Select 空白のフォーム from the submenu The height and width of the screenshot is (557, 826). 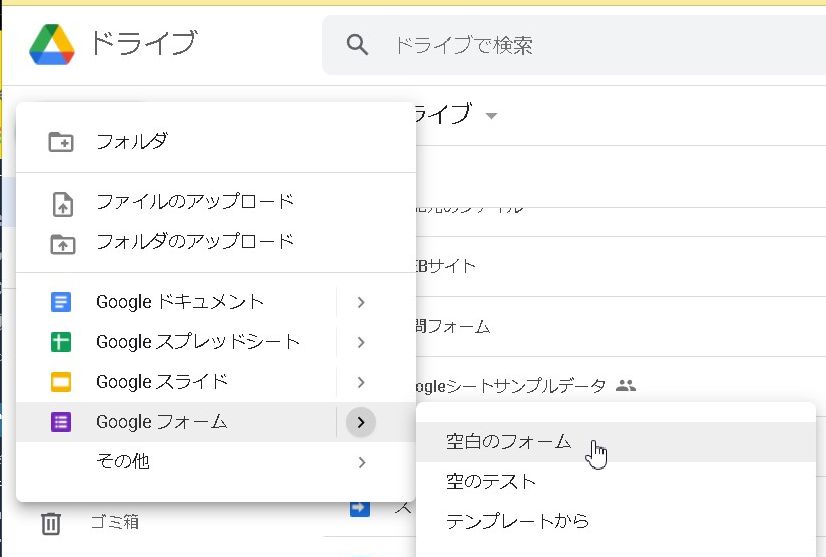click(508, 442)
